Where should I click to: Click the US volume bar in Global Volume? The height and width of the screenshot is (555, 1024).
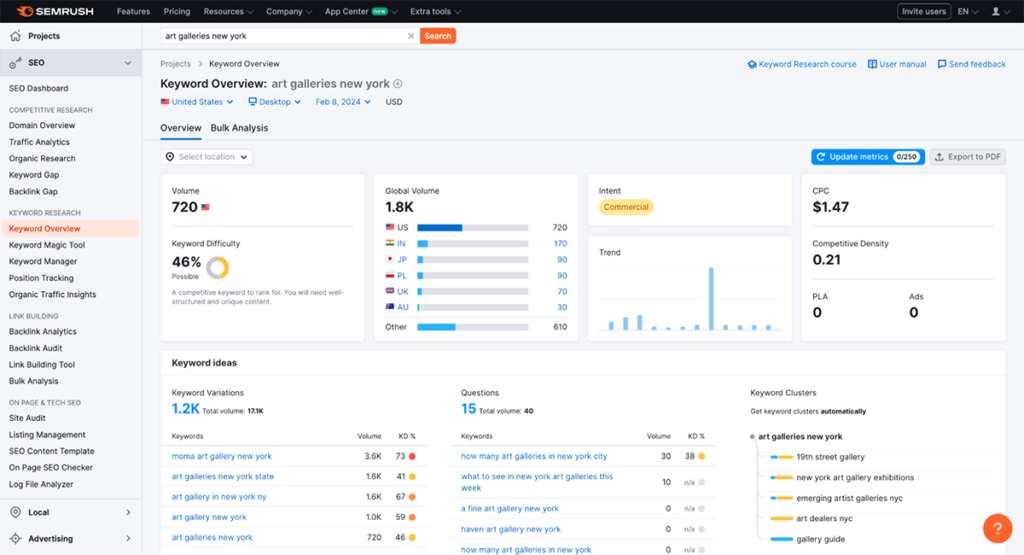pos(473,228)
